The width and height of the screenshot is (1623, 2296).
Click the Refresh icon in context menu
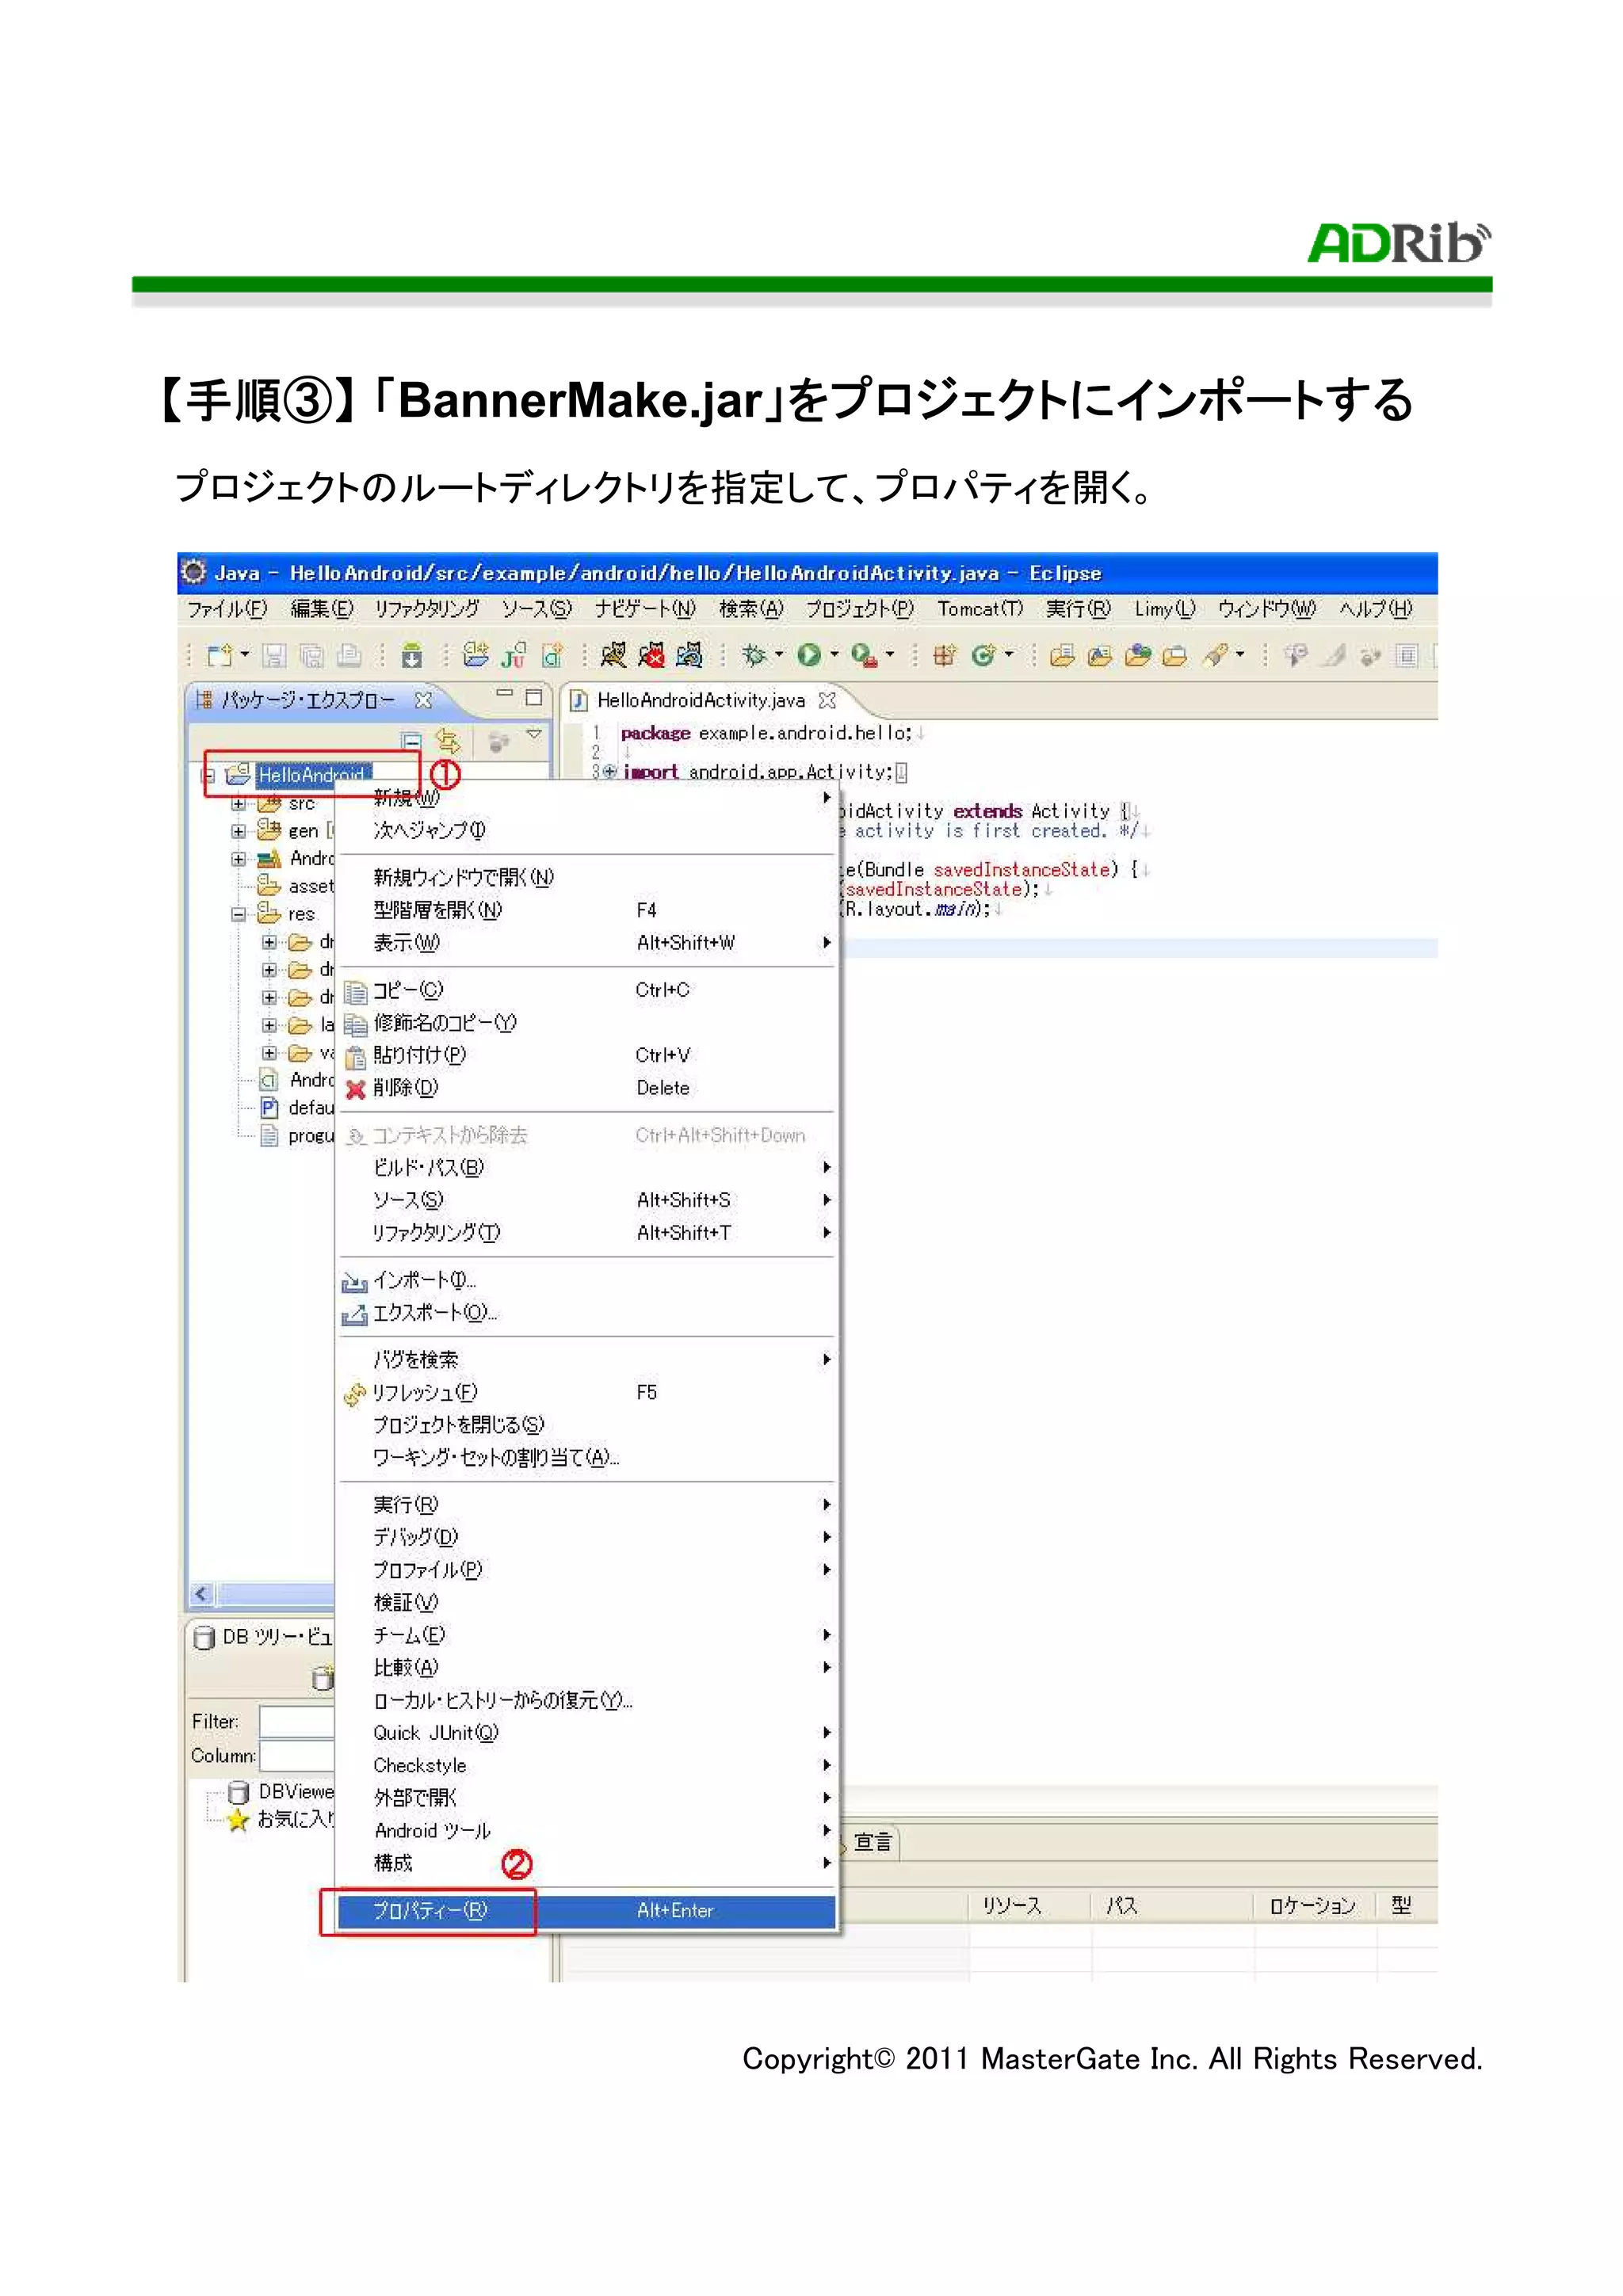(354, 1394)
